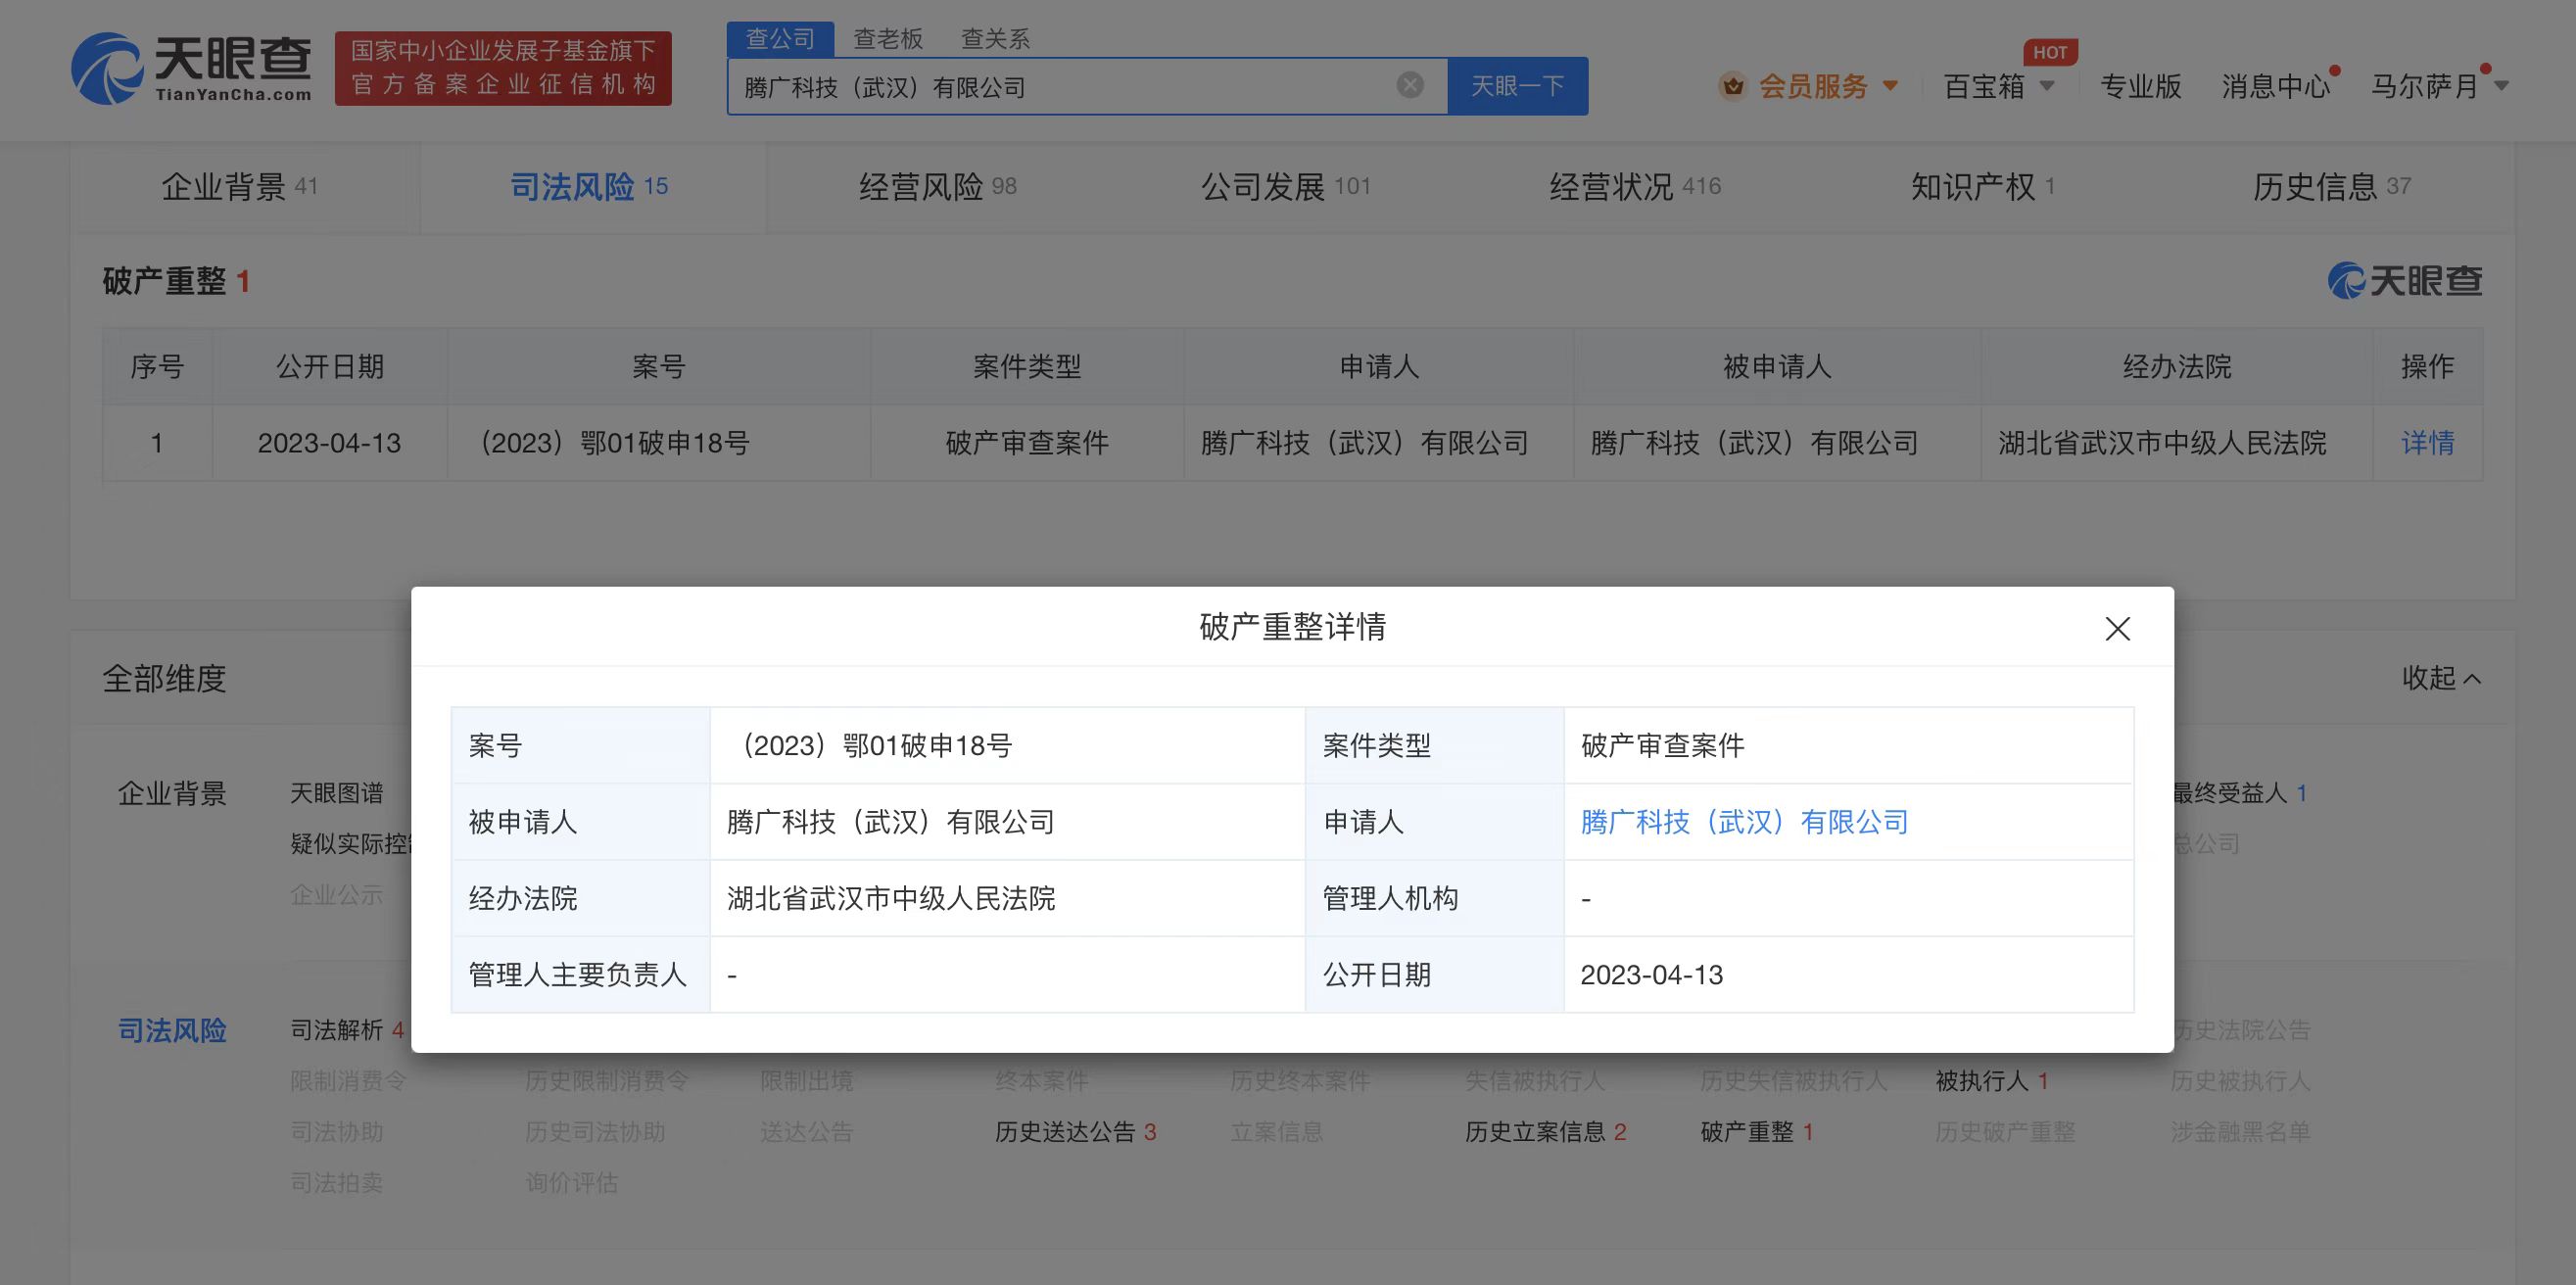
Task: Click the 破产审查案件 cell in the table
Action: [x=1027, y=442]
